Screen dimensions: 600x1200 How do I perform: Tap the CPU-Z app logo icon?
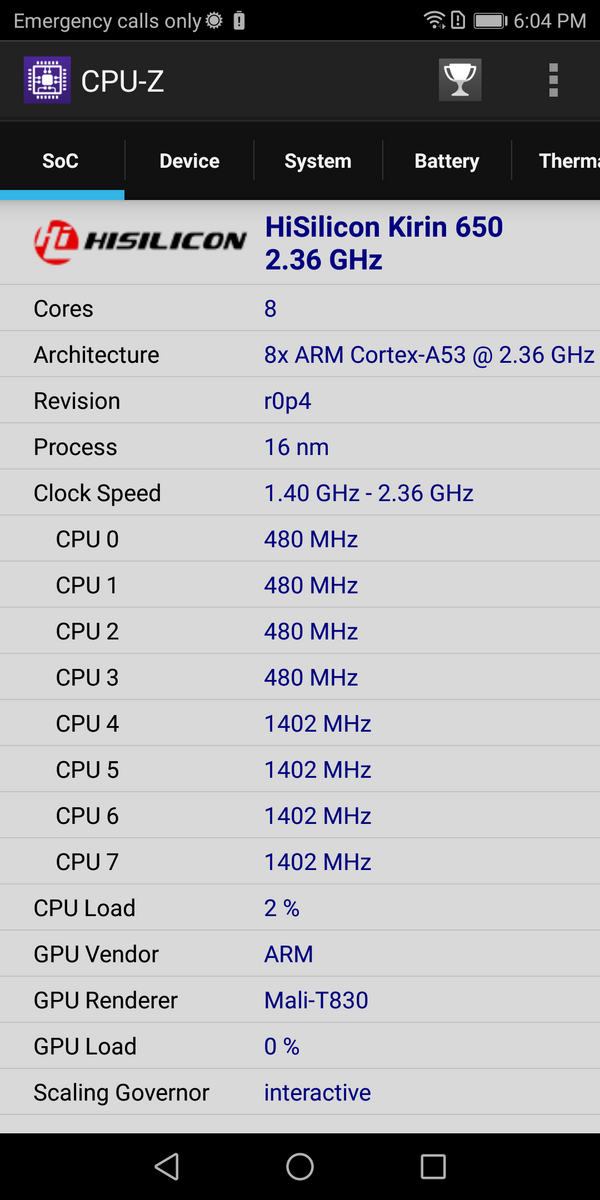[47, 80]
